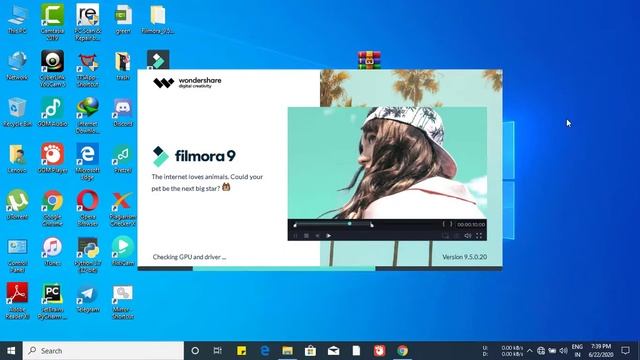Open Python 3.7 (32-bit) shortcut
Image resolution: width=640 pixels, height=360 pixels.
pos(87,255)
